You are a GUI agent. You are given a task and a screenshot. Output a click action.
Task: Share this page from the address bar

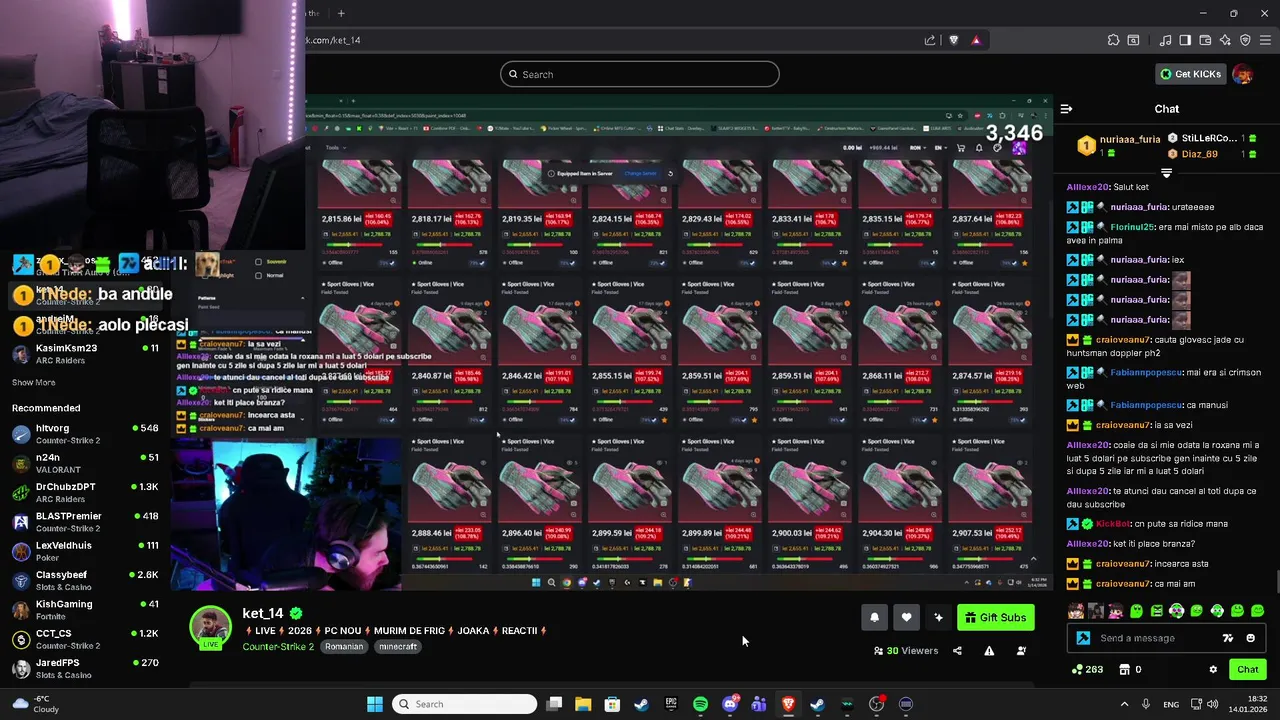930,40
